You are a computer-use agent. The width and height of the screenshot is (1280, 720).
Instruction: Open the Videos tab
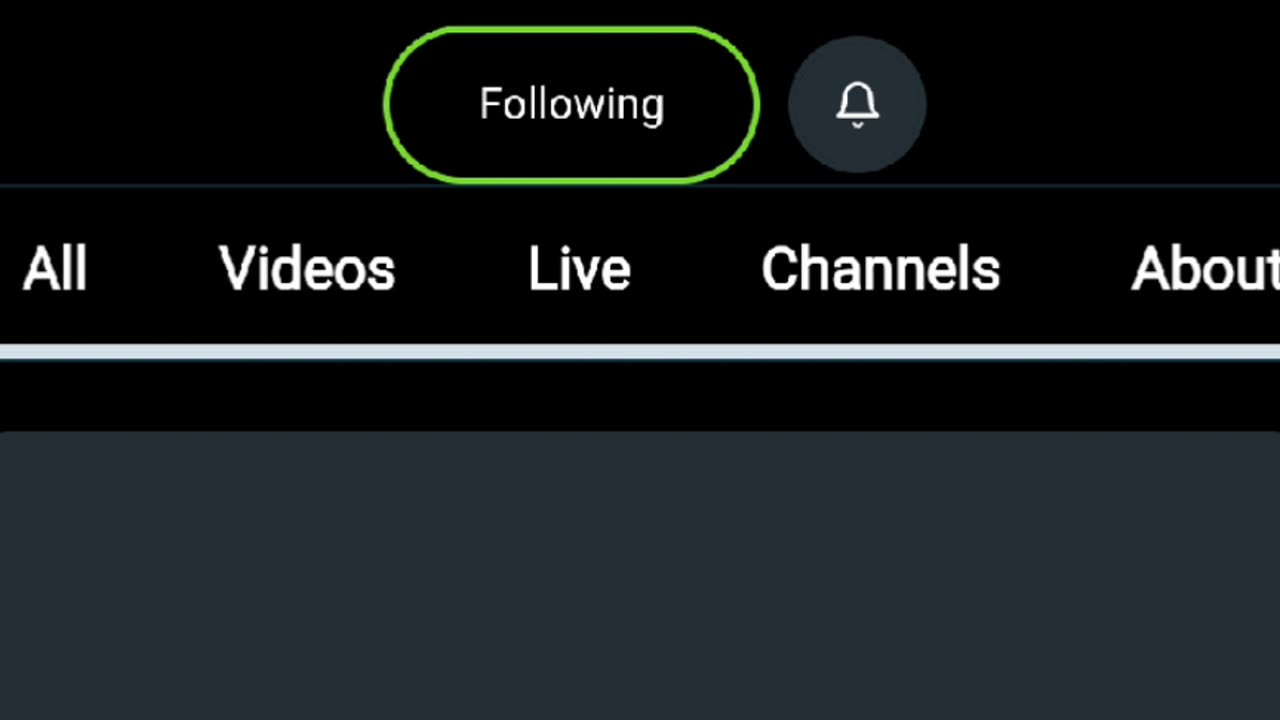(x=307, y=269)
